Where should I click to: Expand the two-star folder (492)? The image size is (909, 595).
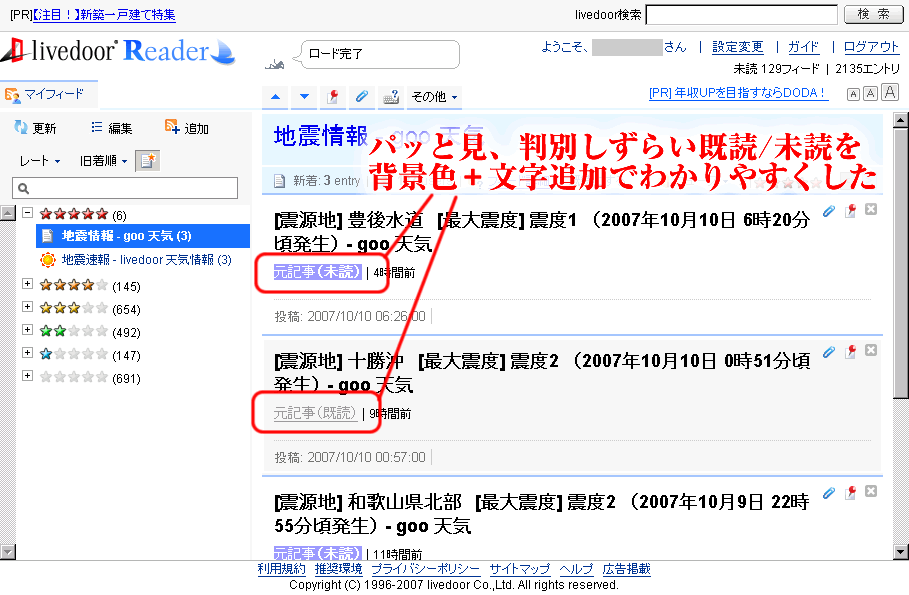pyautogui.click(x=27, y=329)
